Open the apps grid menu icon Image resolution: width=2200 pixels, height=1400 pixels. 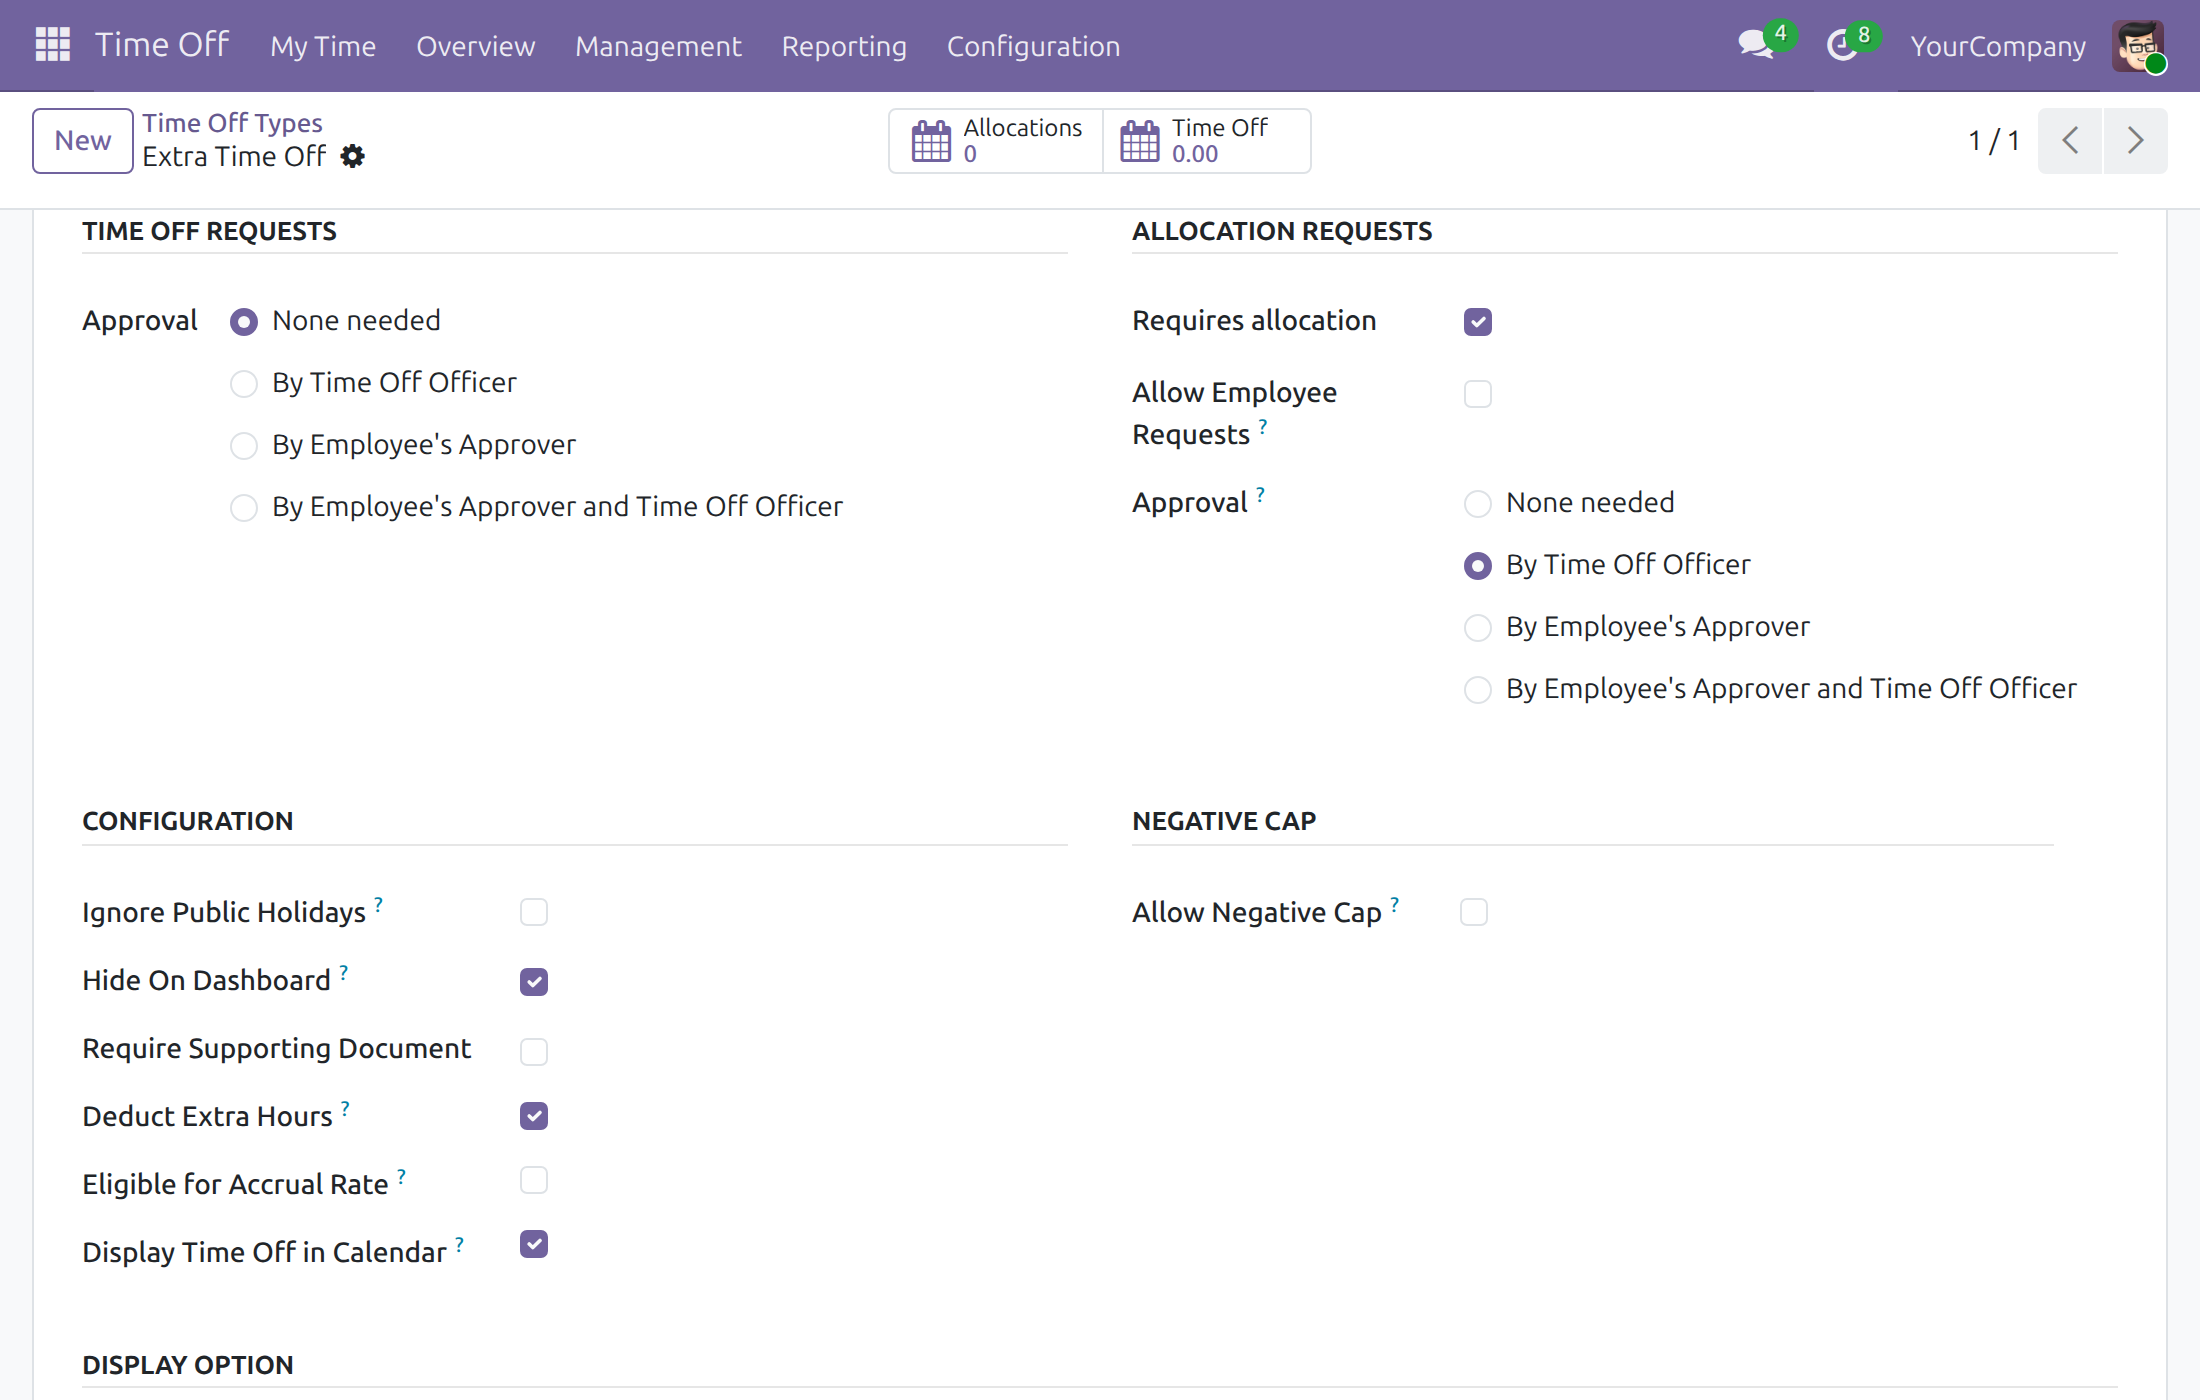(x=52, y=45)
